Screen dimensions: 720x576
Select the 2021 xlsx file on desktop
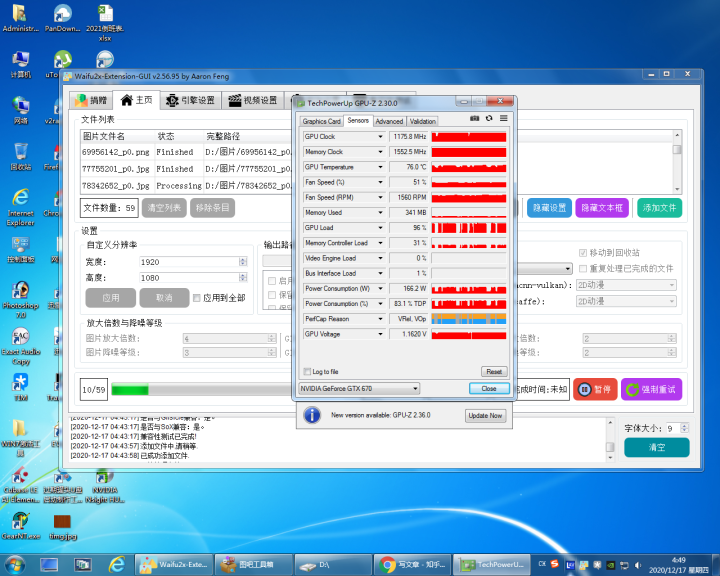click(x=105, y=23)
